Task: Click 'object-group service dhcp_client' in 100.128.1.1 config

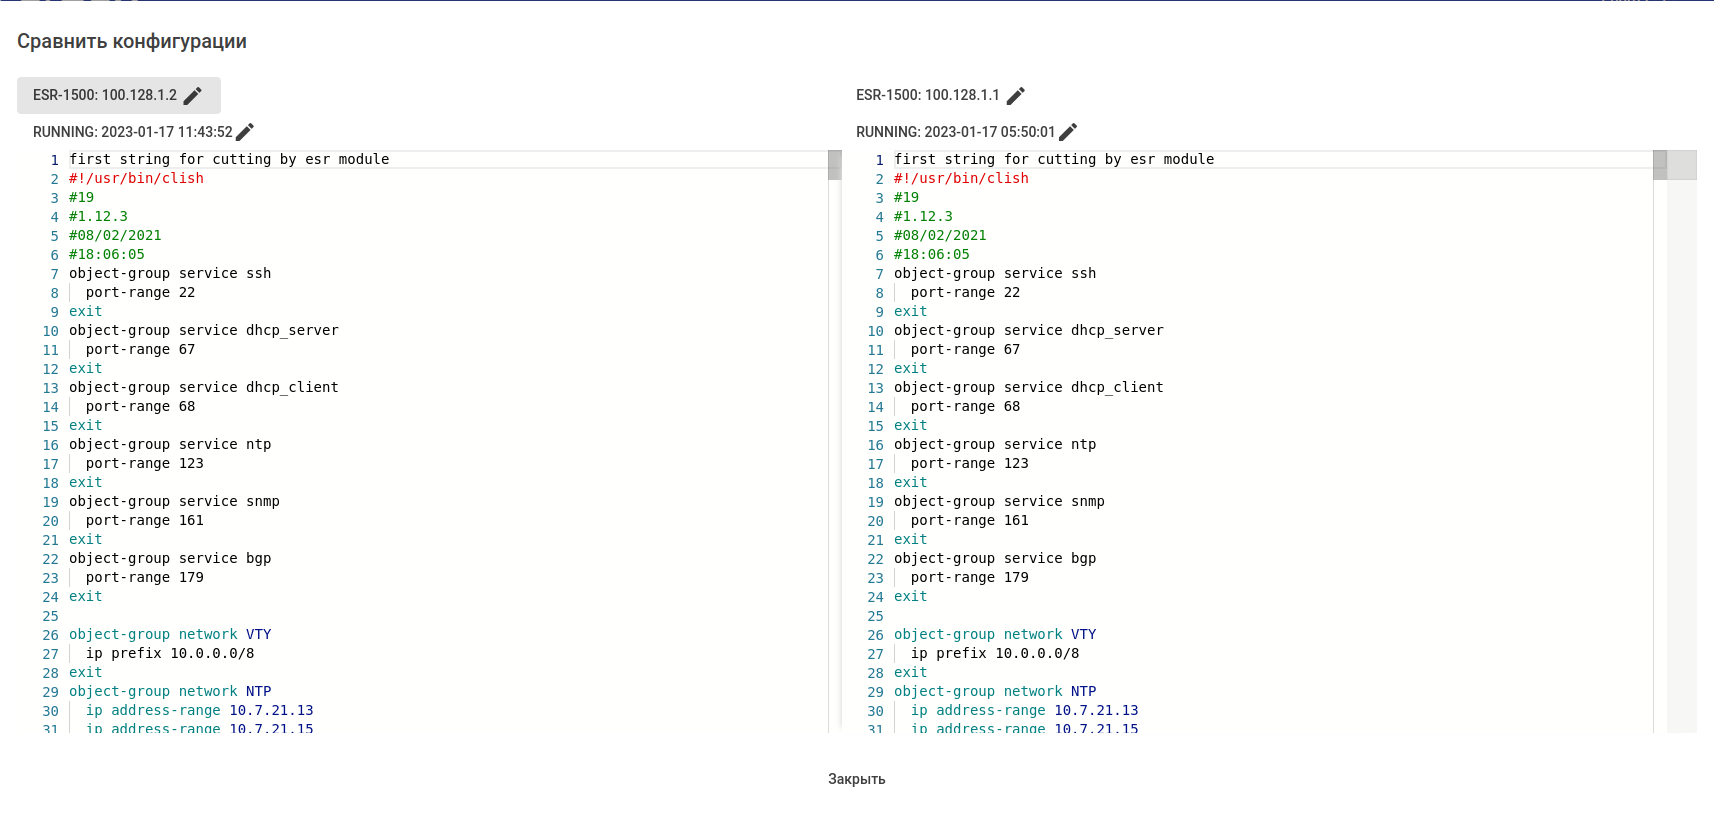Action: pyautogui.click(x=1029, y=387)
